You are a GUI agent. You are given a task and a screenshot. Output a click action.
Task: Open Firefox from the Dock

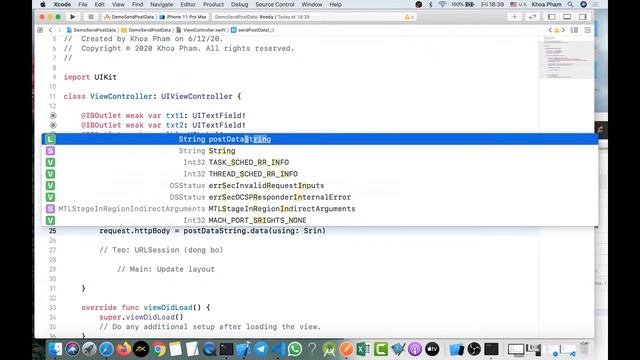coord(124,349)
